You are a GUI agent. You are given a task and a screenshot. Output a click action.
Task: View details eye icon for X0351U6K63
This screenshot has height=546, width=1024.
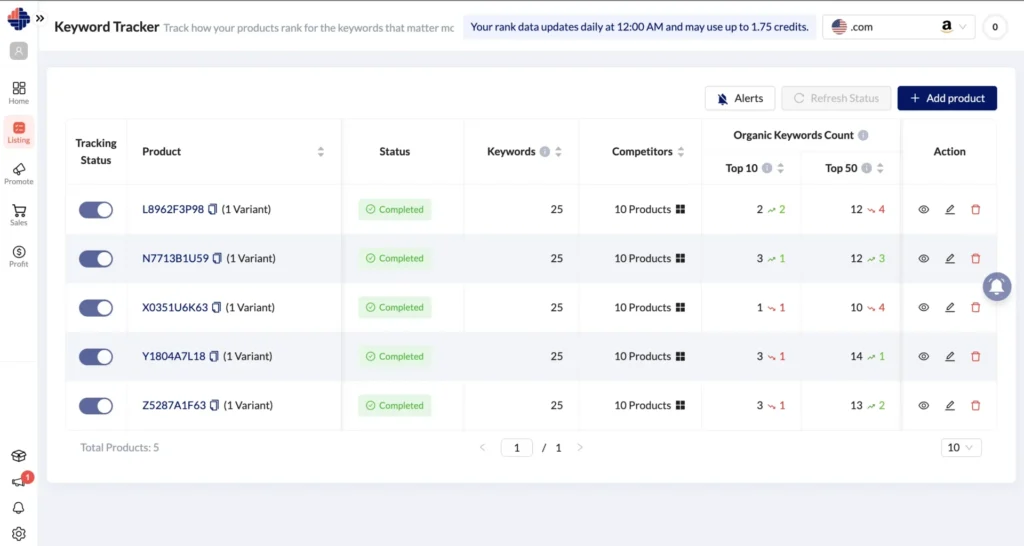pyautogui.click(x=923, y=308)
